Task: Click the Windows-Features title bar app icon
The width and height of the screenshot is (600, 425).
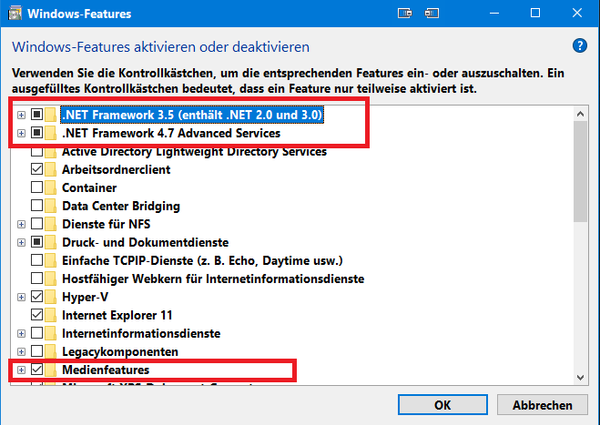Action: 15,13
